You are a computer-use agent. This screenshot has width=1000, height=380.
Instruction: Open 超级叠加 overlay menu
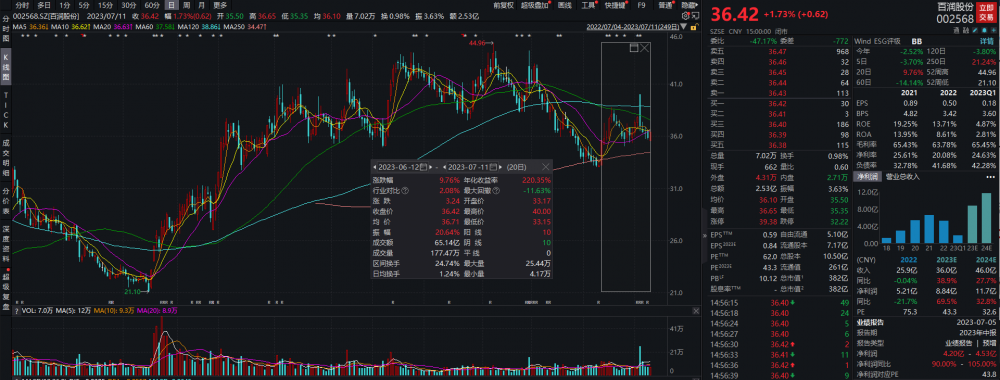(534, 5)
